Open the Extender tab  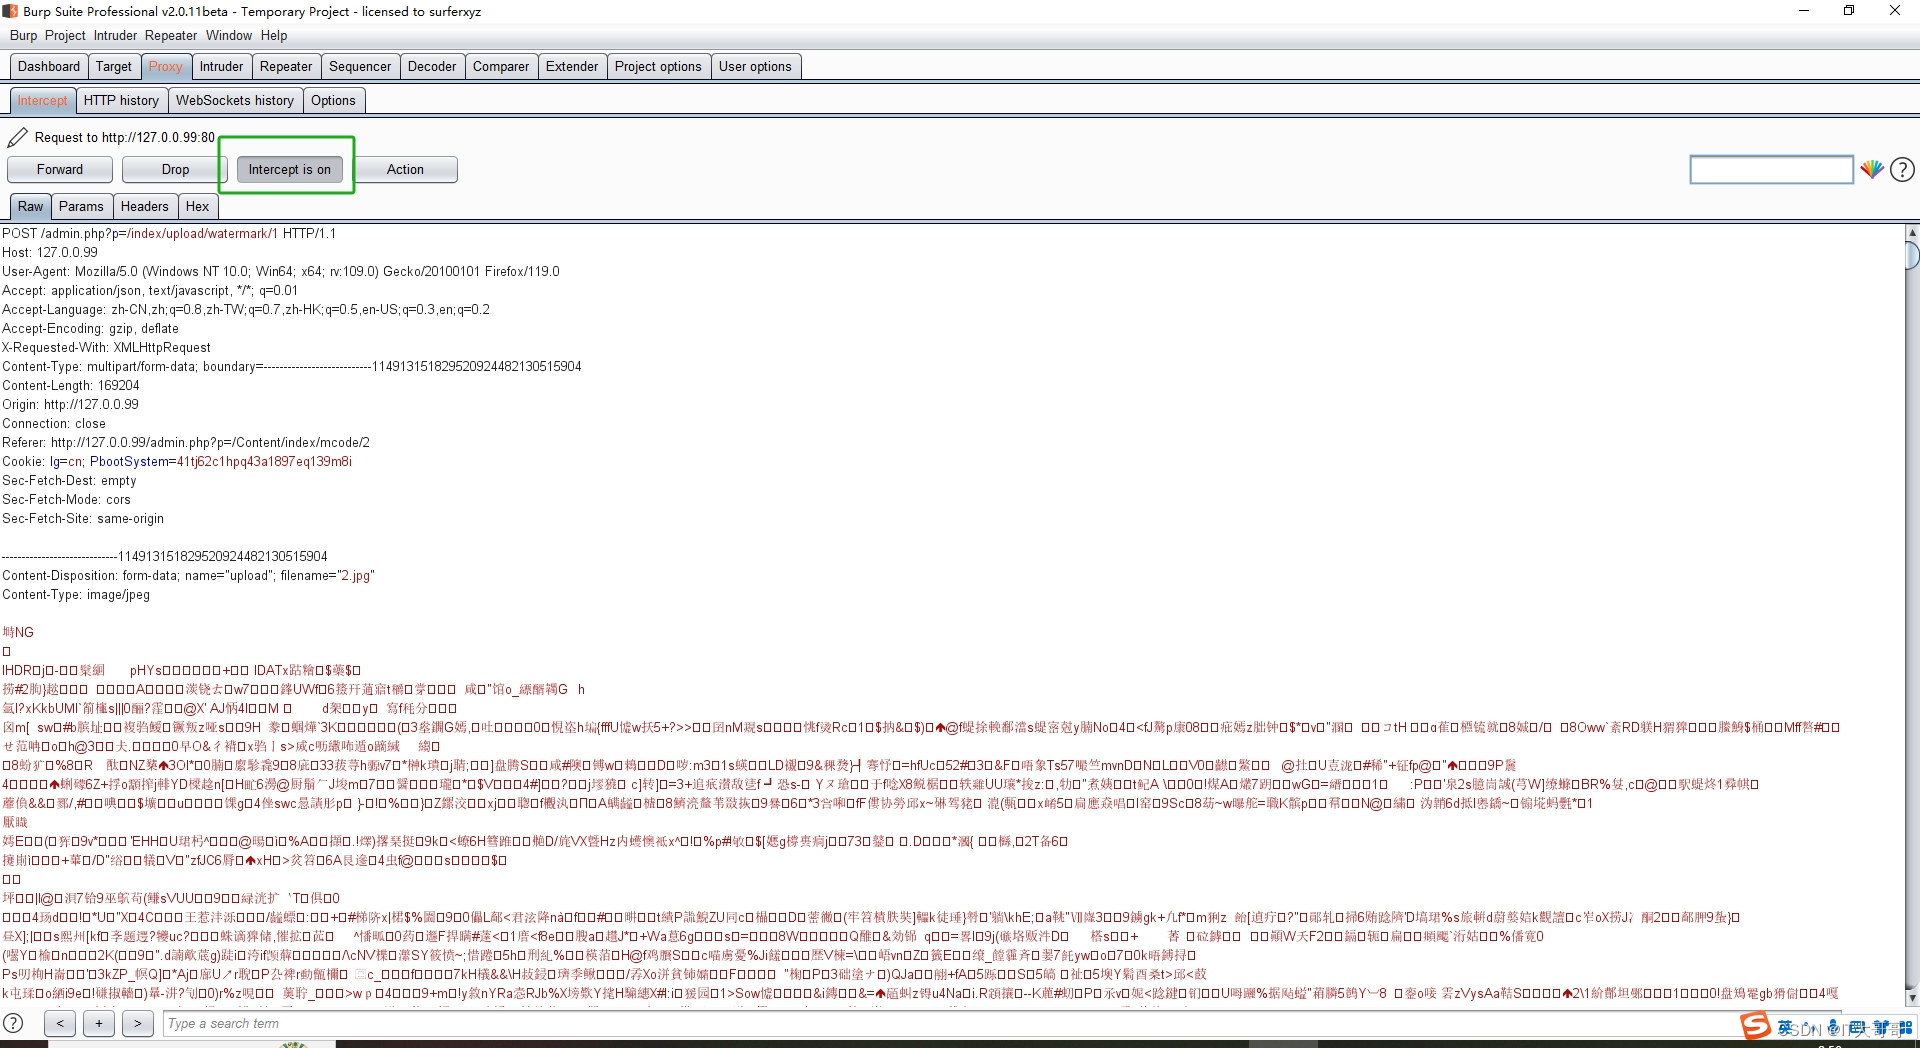[572, 66]
